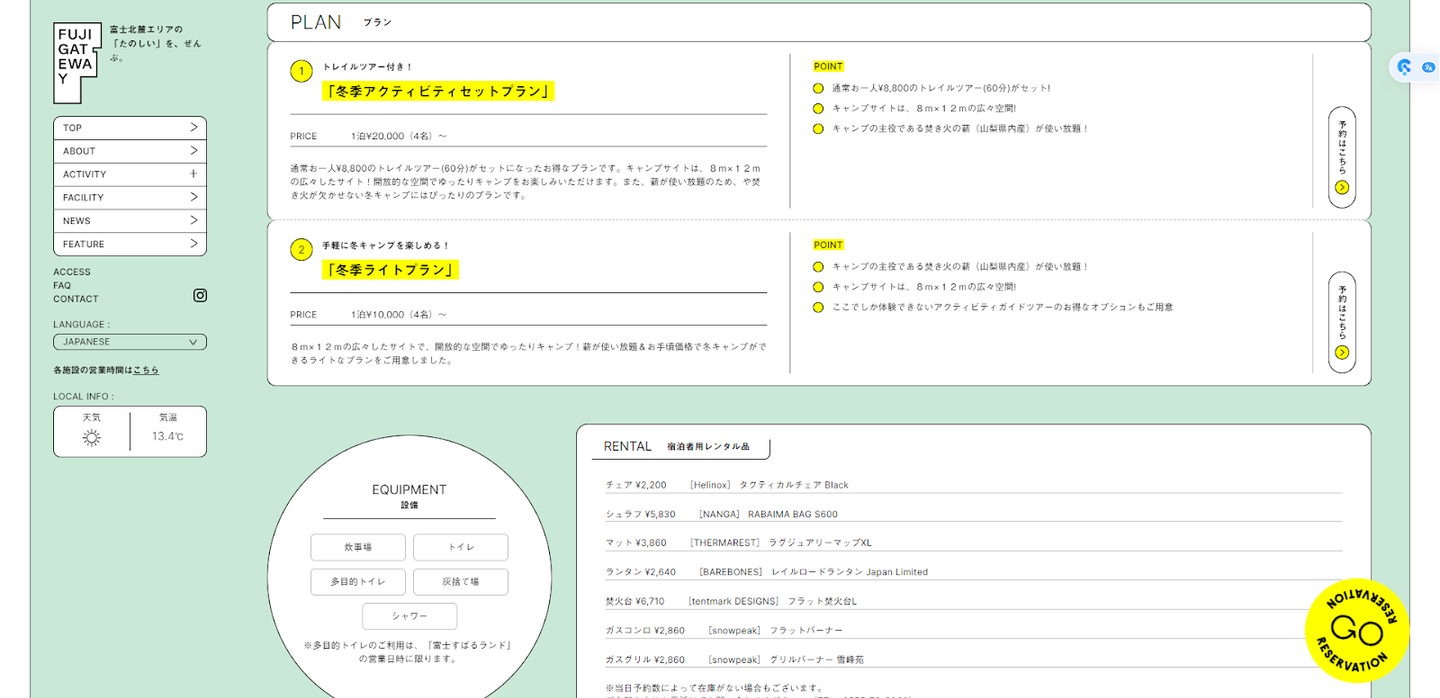Click the 多目的トイレ equipment button
The image size is (1440, 698).
358,582
